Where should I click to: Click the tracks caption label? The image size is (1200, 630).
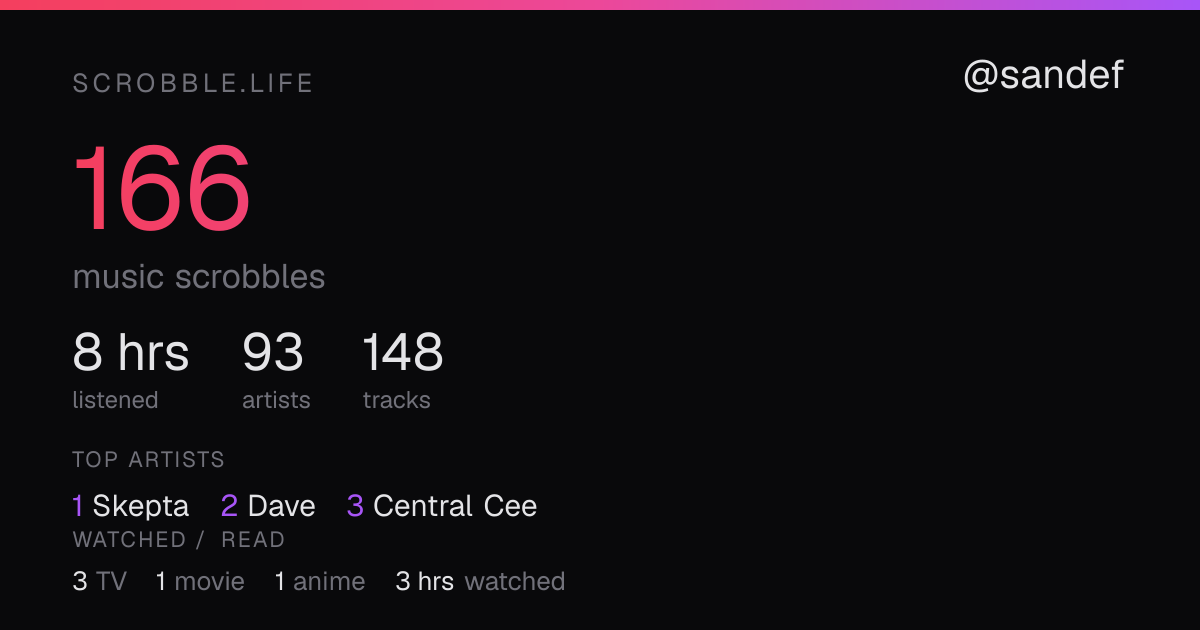click(397, 400)
